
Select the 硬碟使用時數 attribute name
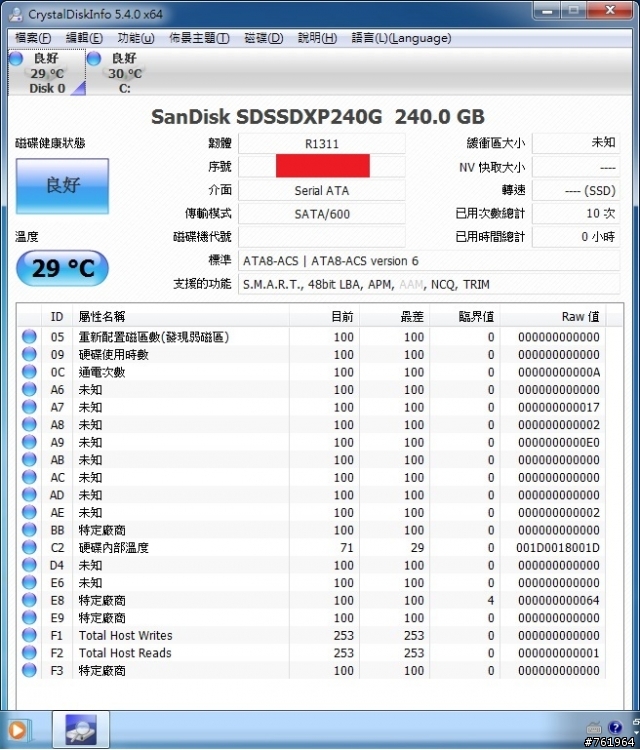pos(113,354)
